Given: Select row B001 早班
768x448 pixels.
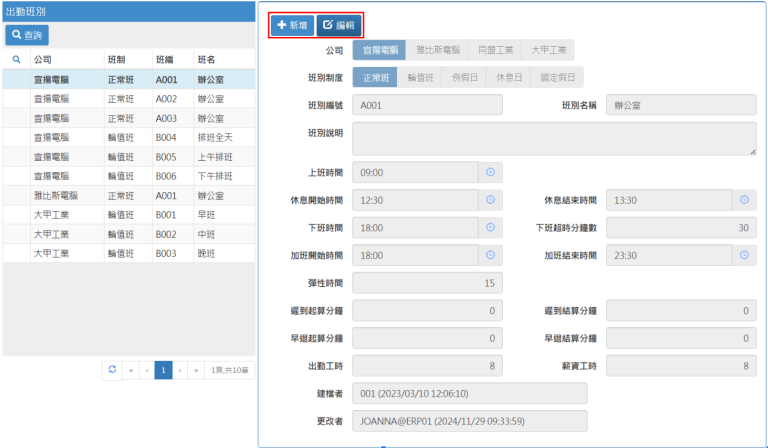Looking at the screenshot, I should (x=129, y=215).
